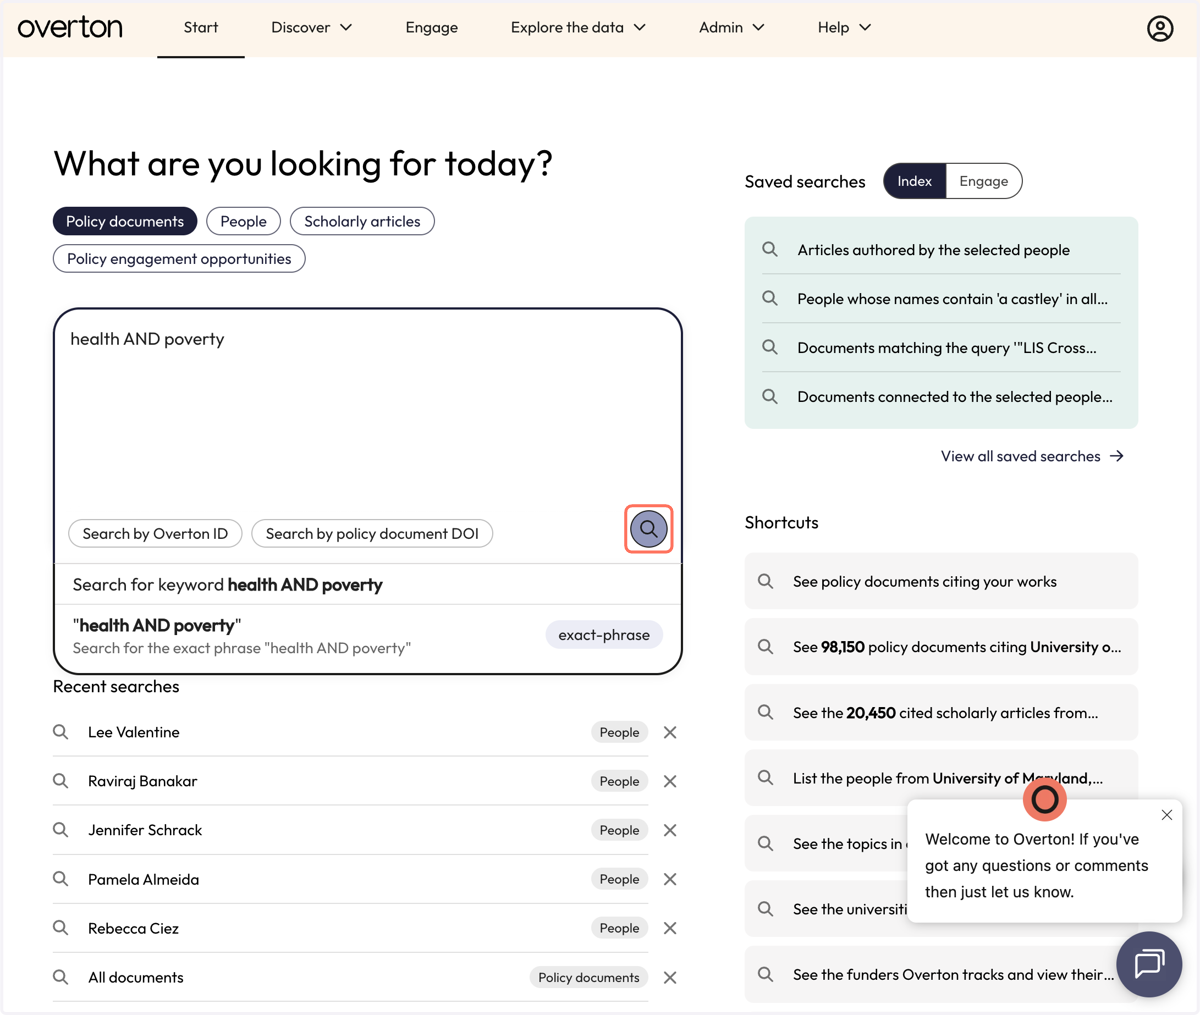Click magnifier beside 'Documents connected to the selected people'

click(770, 396)
